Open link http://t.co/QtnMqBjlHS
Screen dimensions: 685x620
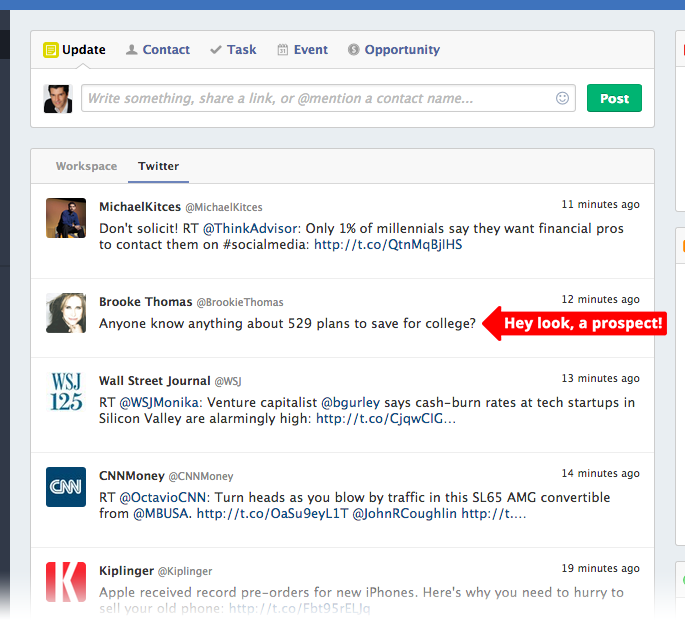coord(388,245)
